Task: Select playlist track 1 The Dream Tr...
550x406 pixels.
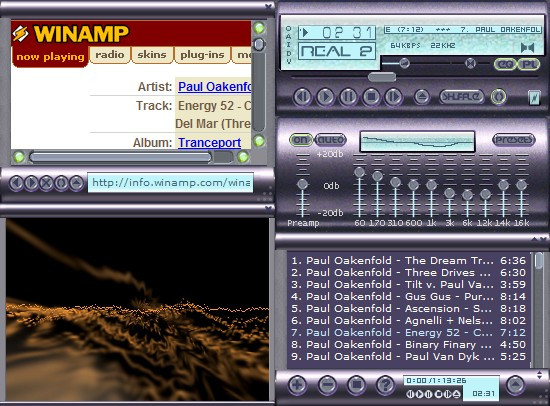Action: pyautogui.click(x=408, y=261)
